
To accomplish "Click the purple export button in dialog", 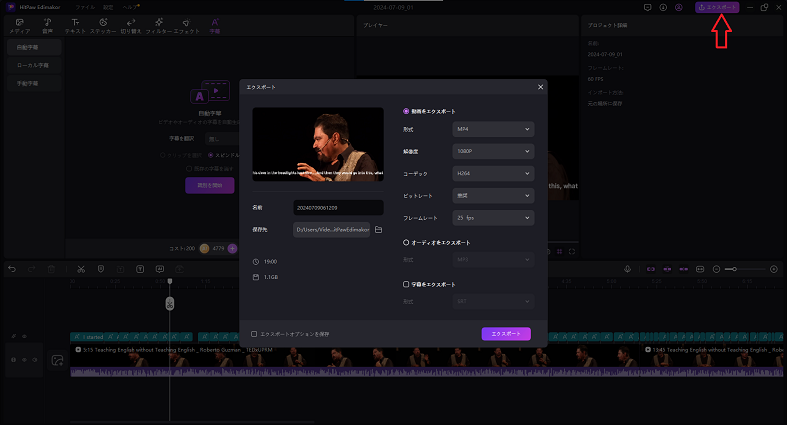I will [505, 334].
